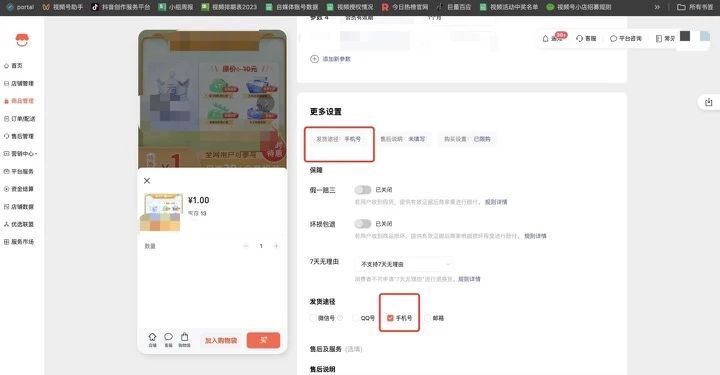Check the 微信号 delivery option
720x375 pixels.
pos(313,318)
